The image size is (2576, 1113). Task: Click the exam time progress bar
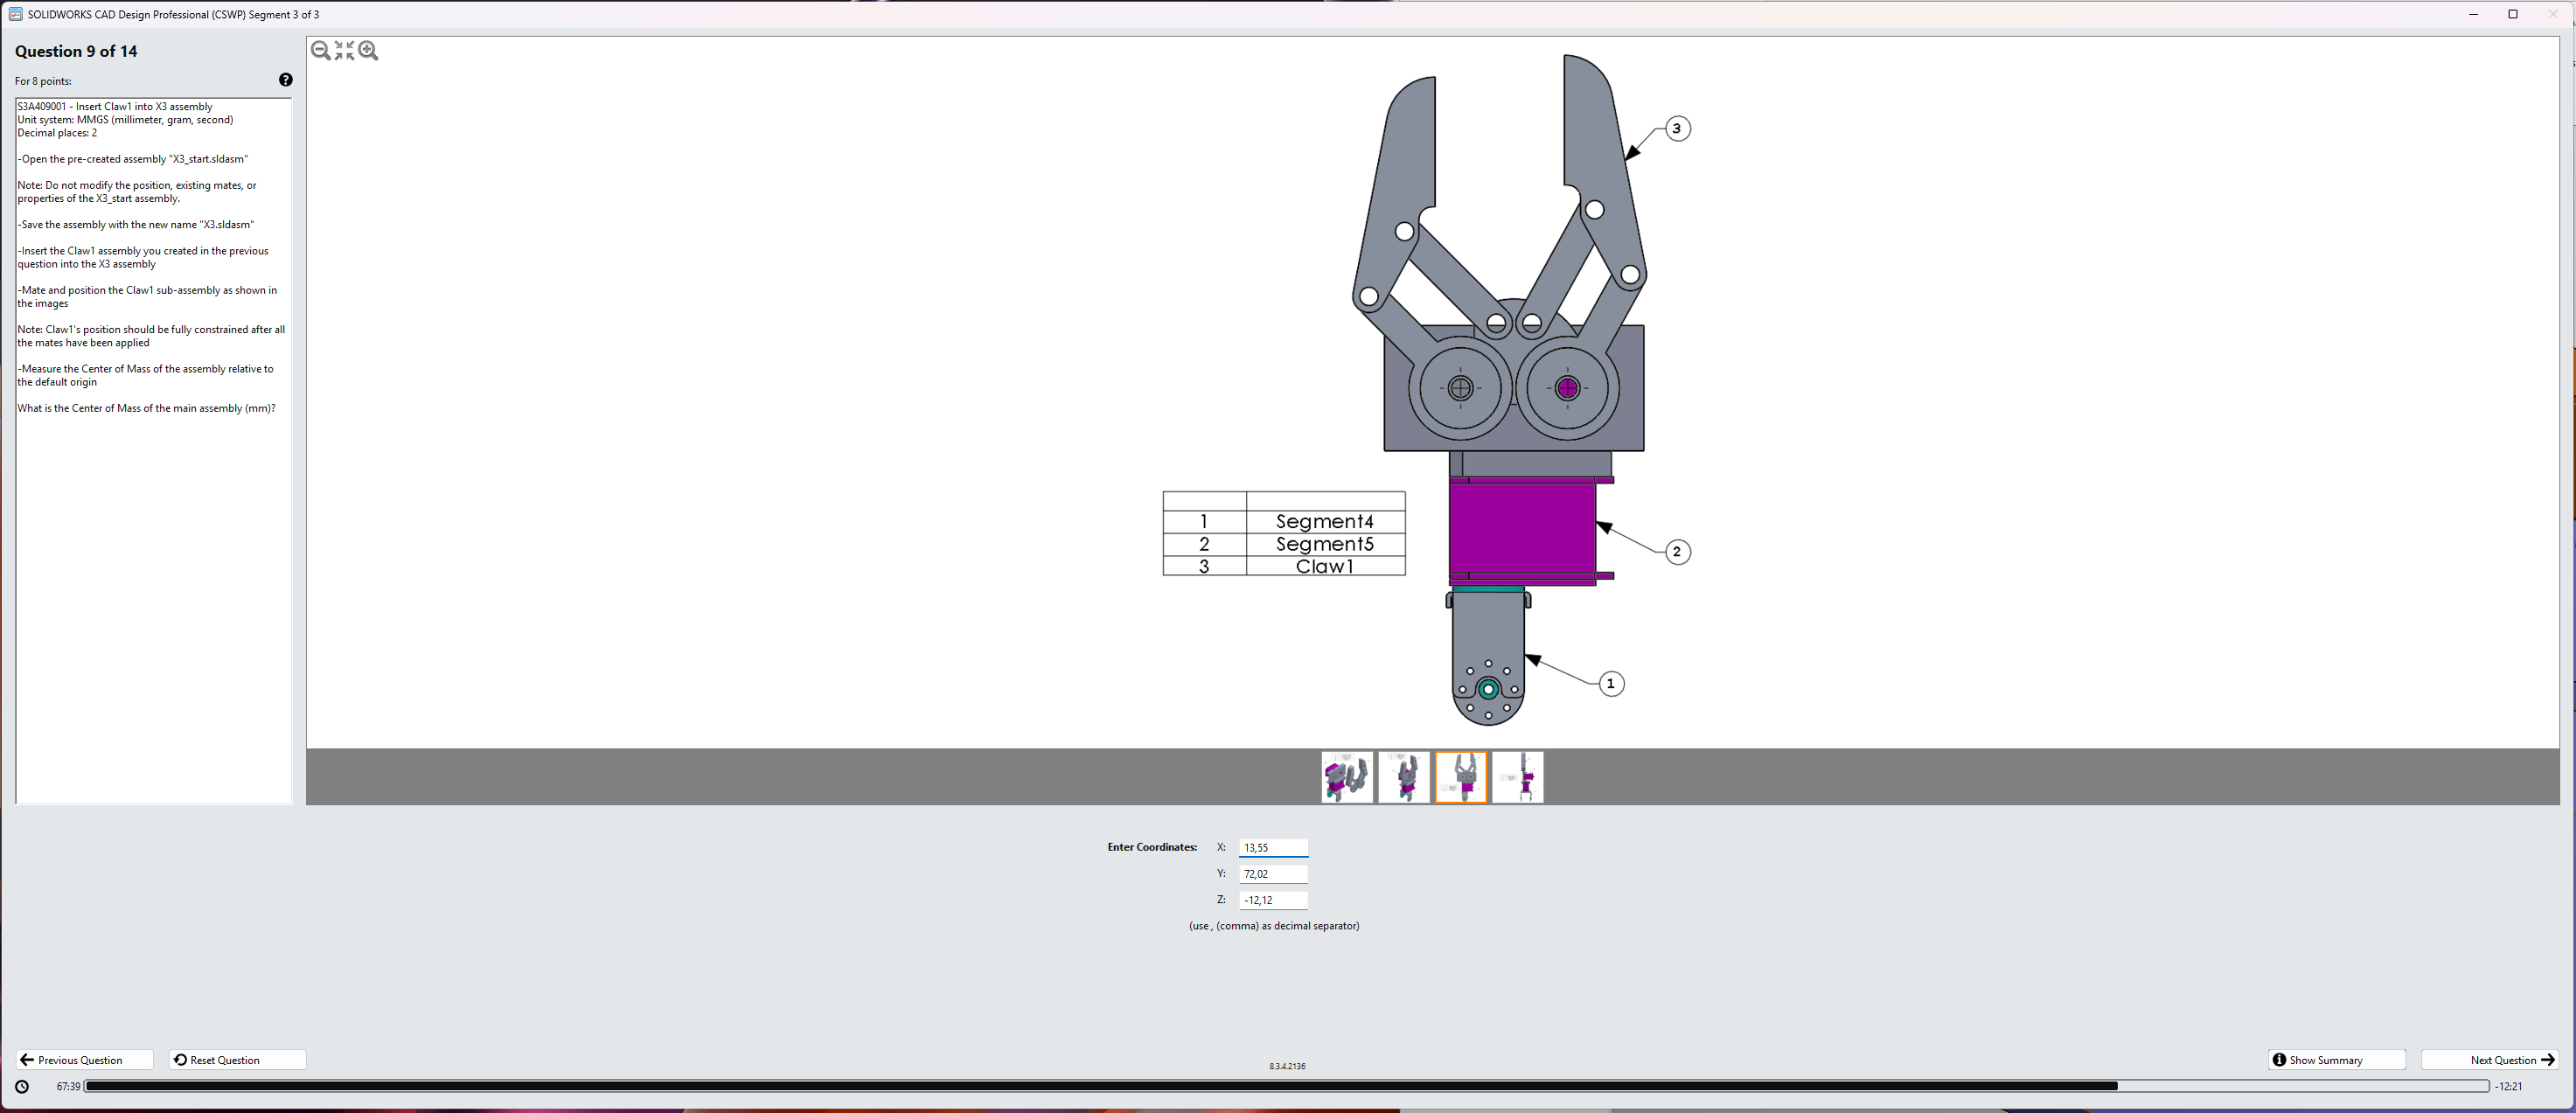click(x=1285, y=1086)
